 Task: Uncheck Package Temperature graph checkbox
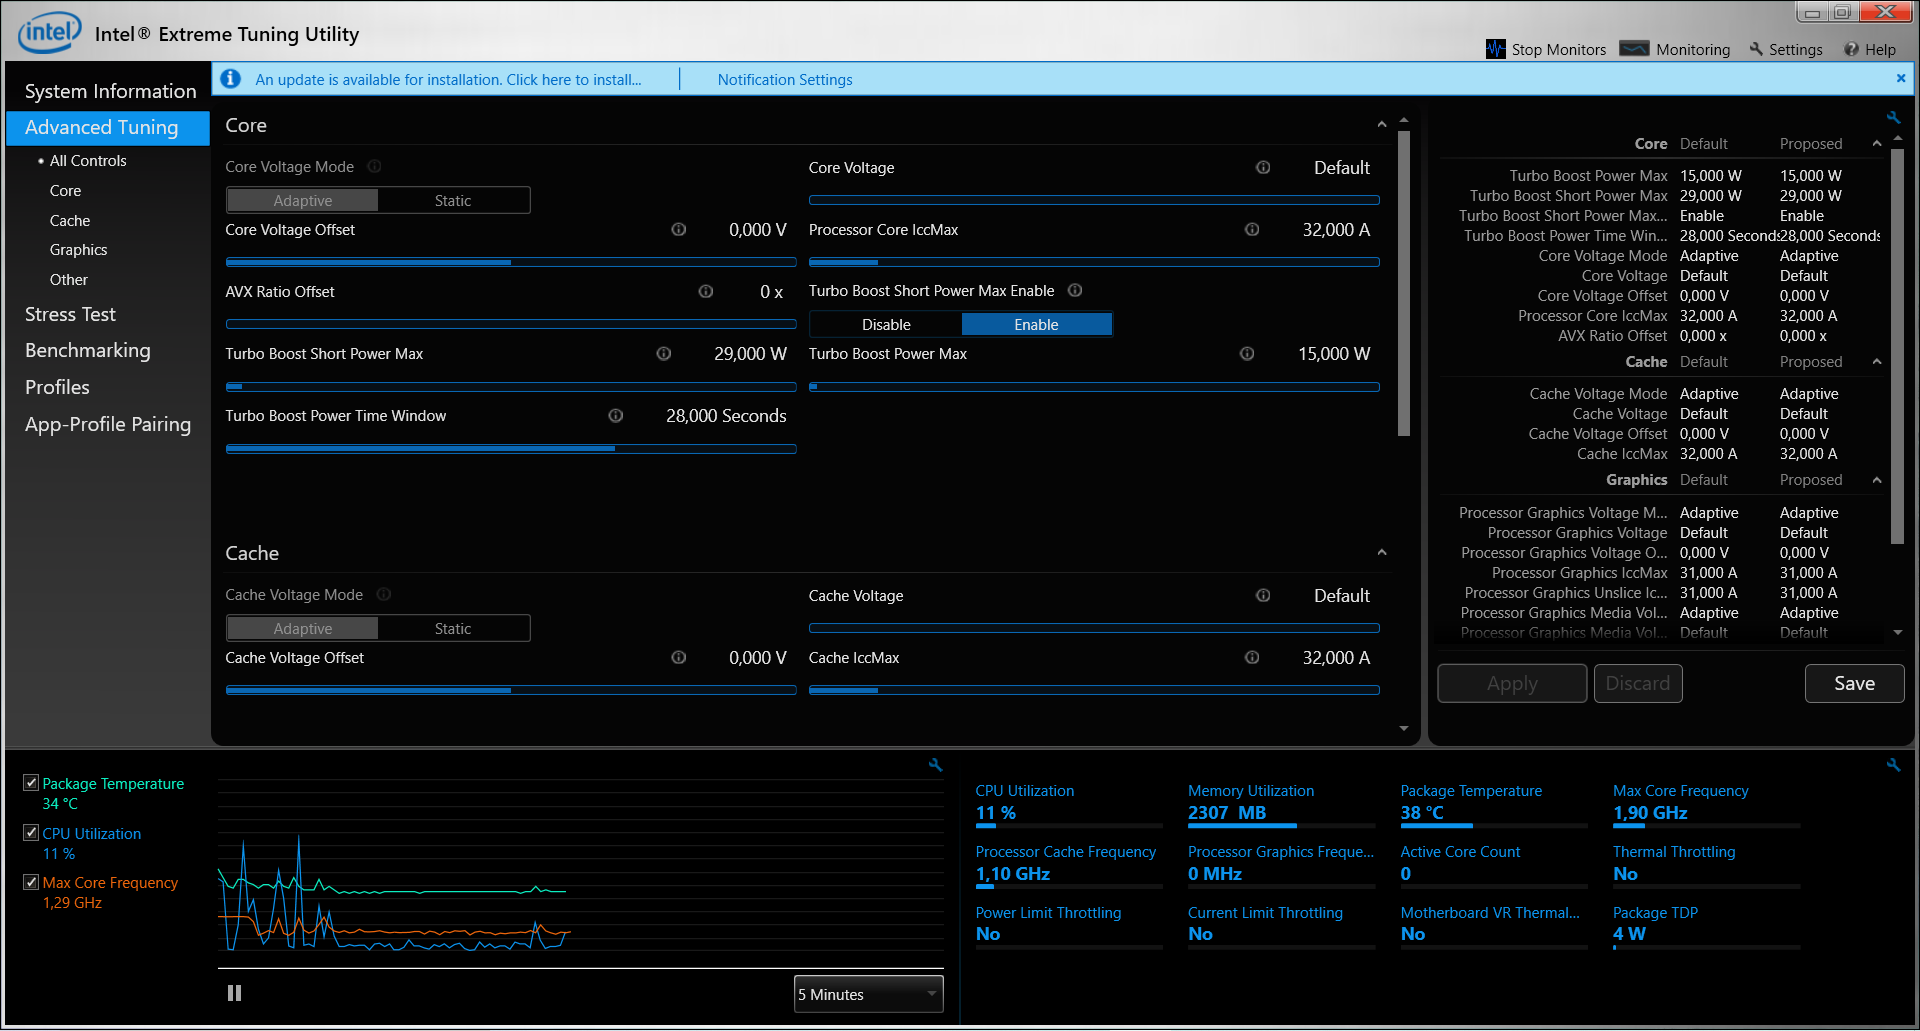31,783
